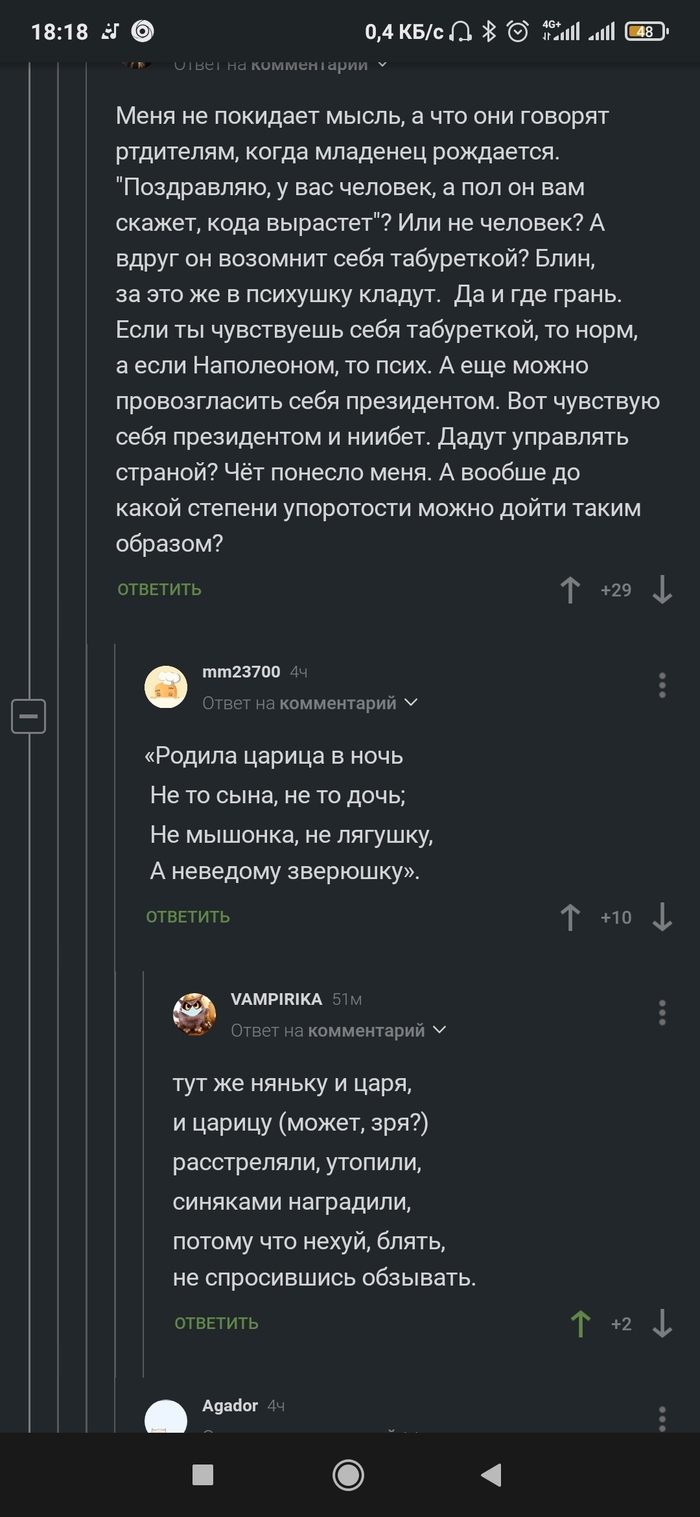
Task: Open VAMPIRIKA's profile avatar
Action: (195, 1014)
